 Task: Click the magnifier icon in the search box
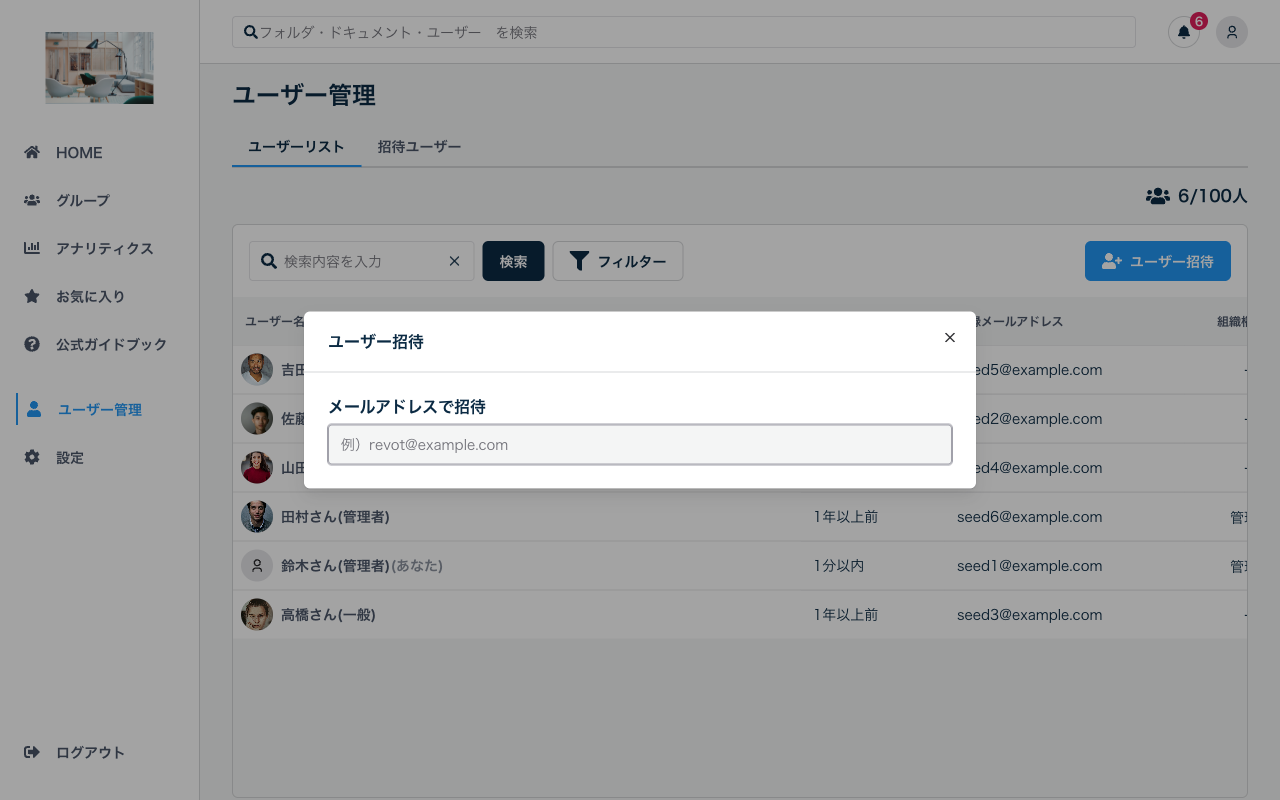268,260
